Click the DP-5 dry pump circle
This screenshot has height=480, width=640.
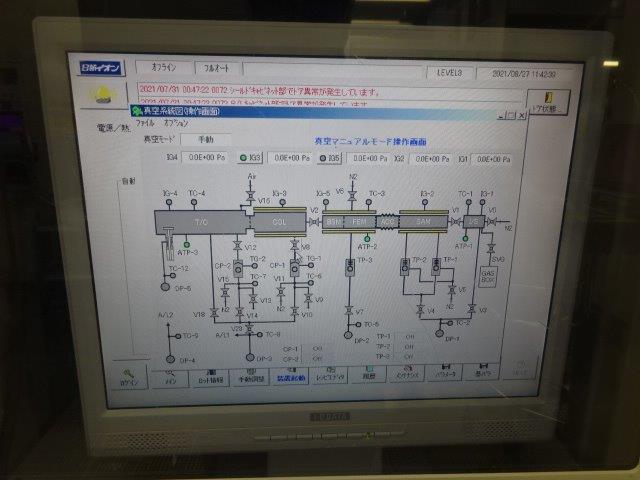pyautogui.click(x=165, y=287)
